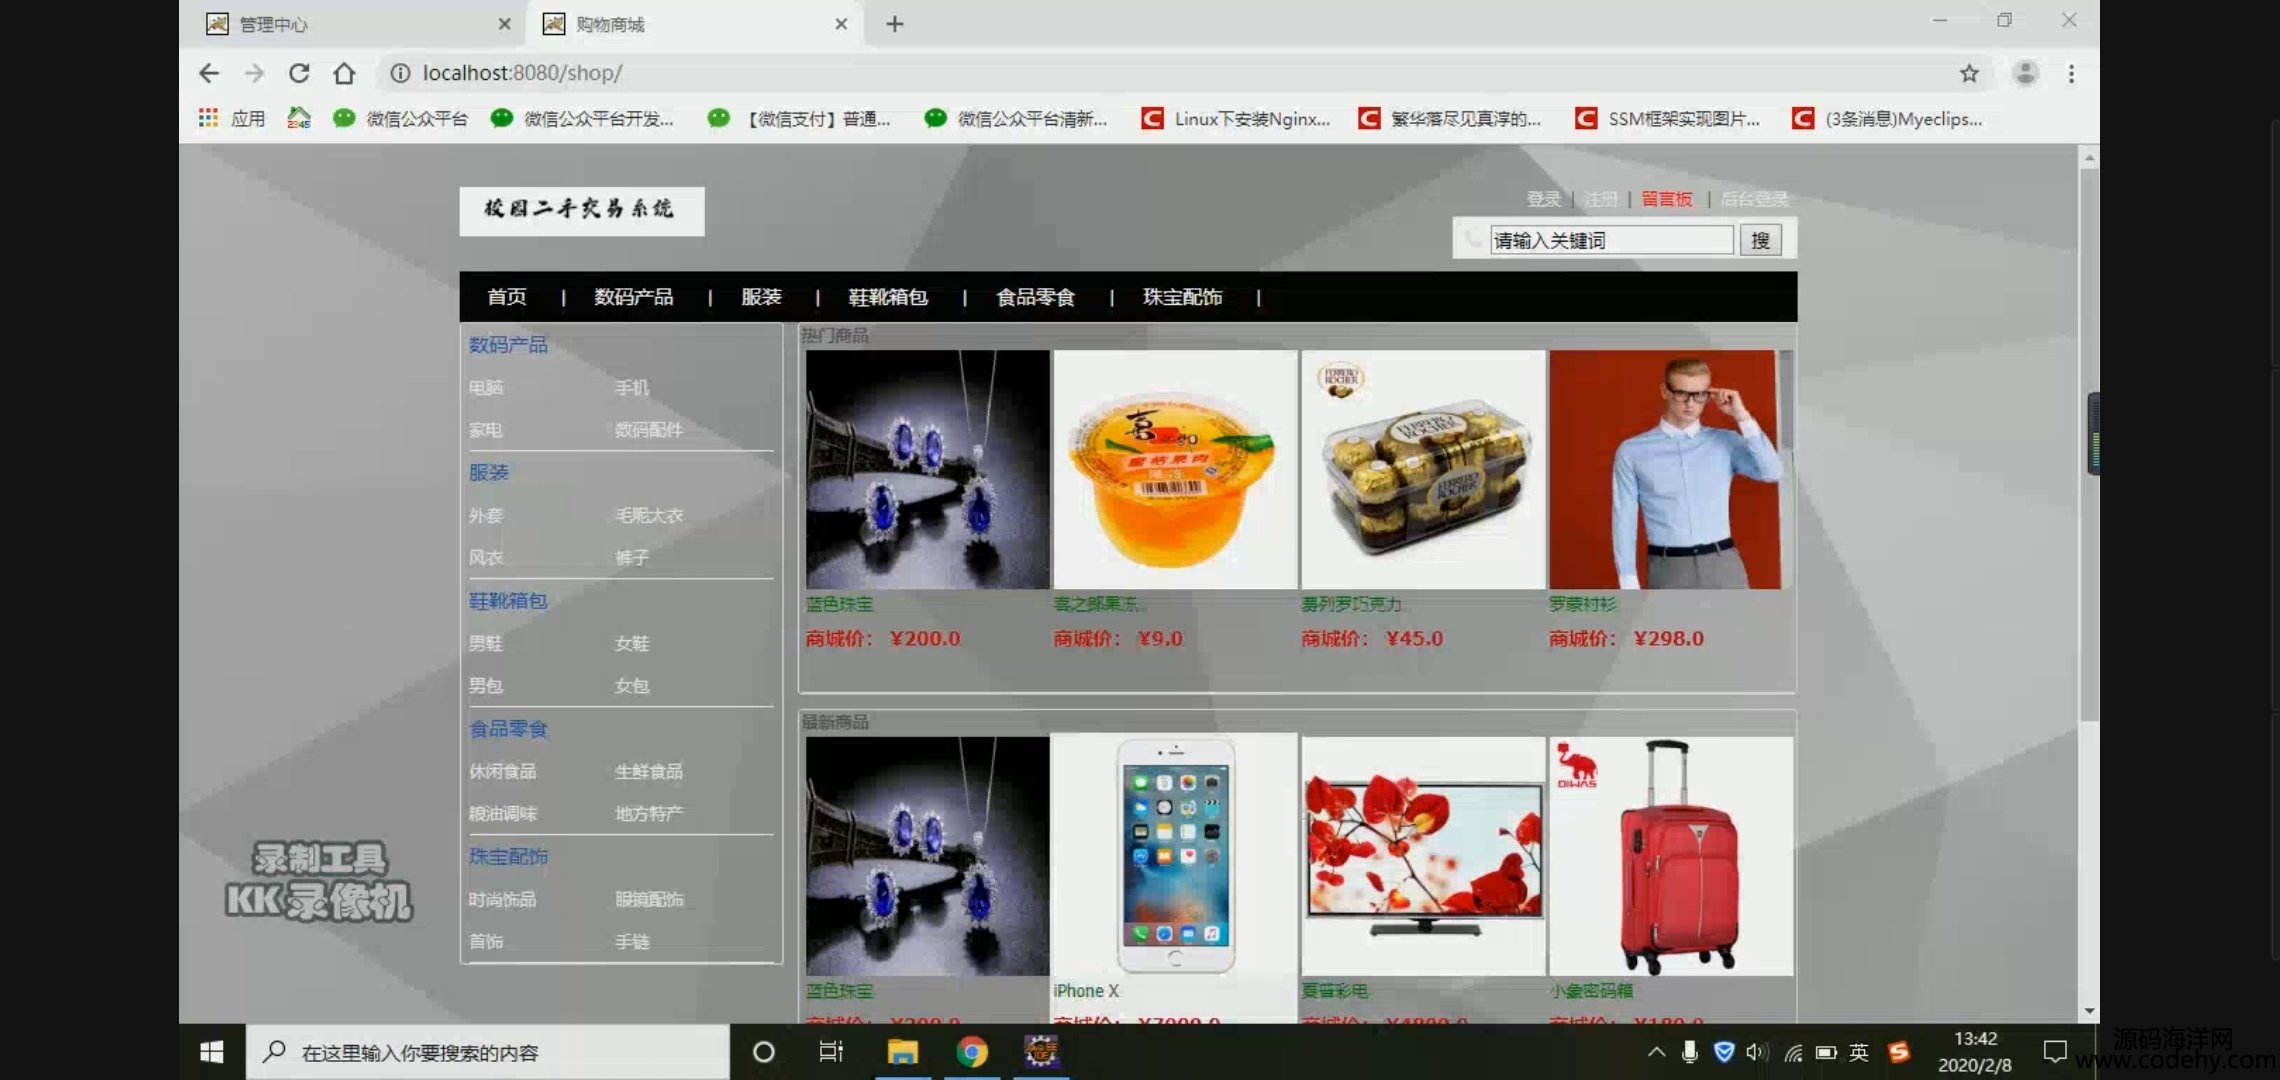Select 鞋靴箱包 in the navigation bar

(888, 297)
